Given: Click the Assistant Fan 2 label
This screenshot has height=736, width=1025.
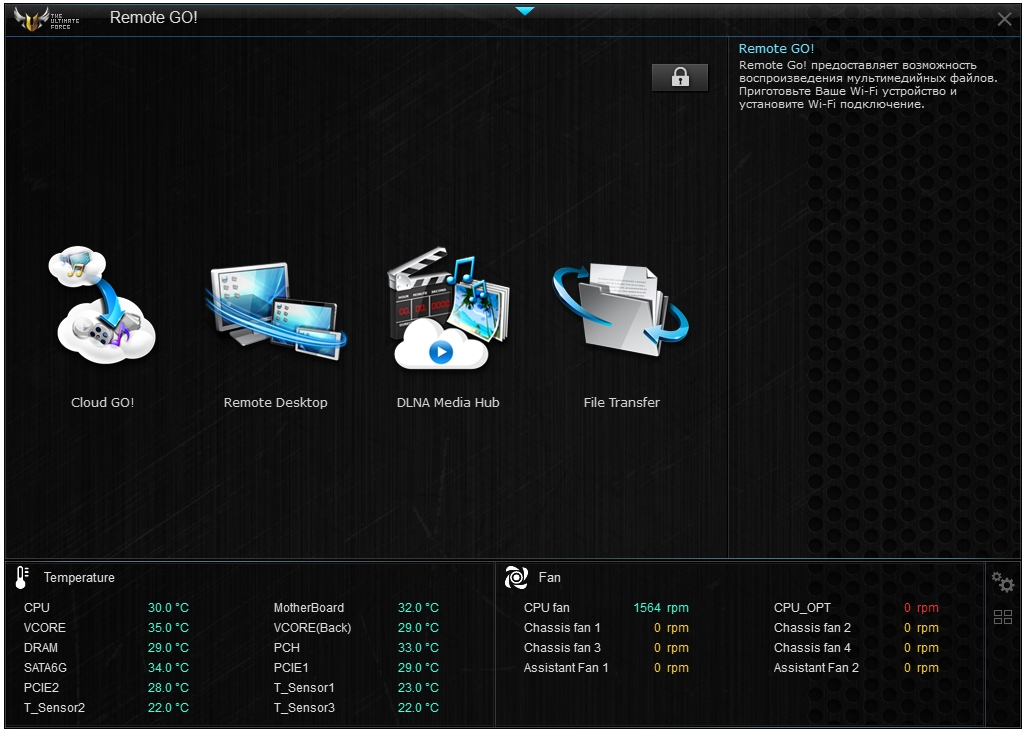Looking at the screenshot, I should click(x=816, y=668).
